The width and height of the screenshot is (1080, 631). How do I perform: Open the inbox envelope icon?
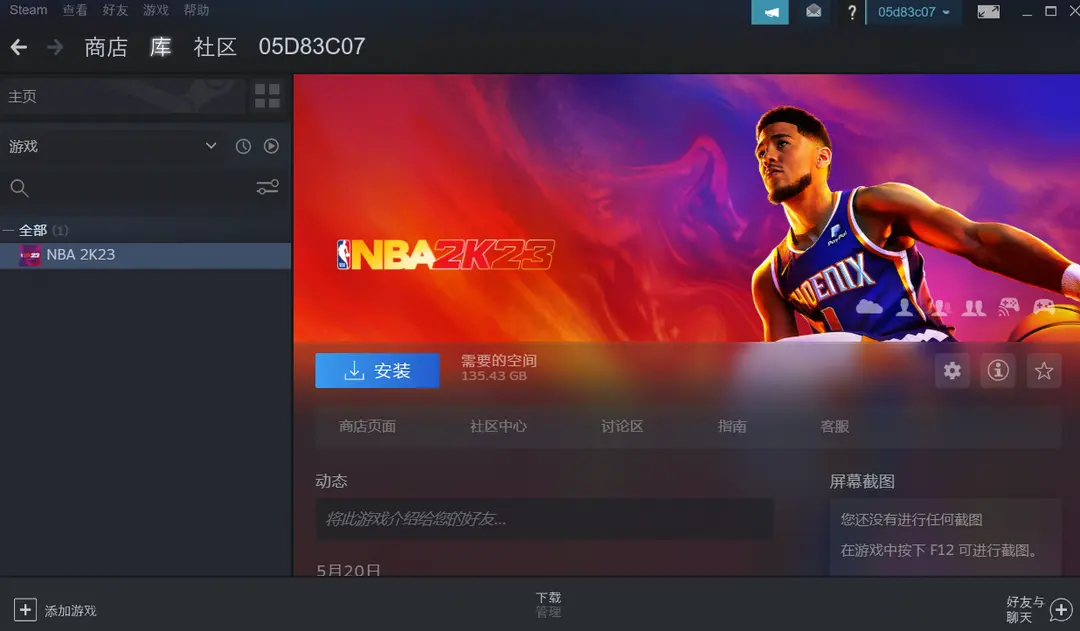(x=813, y=12)
